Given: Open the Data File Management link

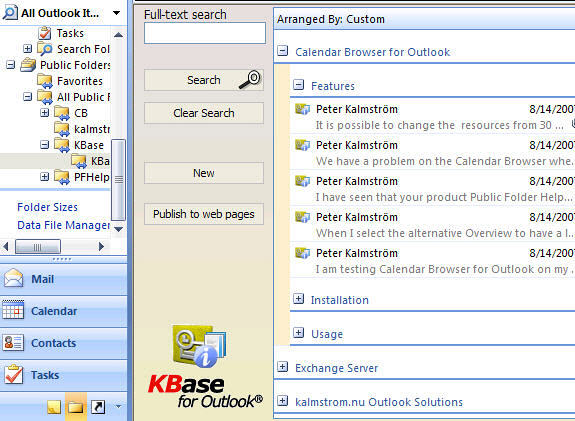Looking at the screenshot, I should 63,225.
